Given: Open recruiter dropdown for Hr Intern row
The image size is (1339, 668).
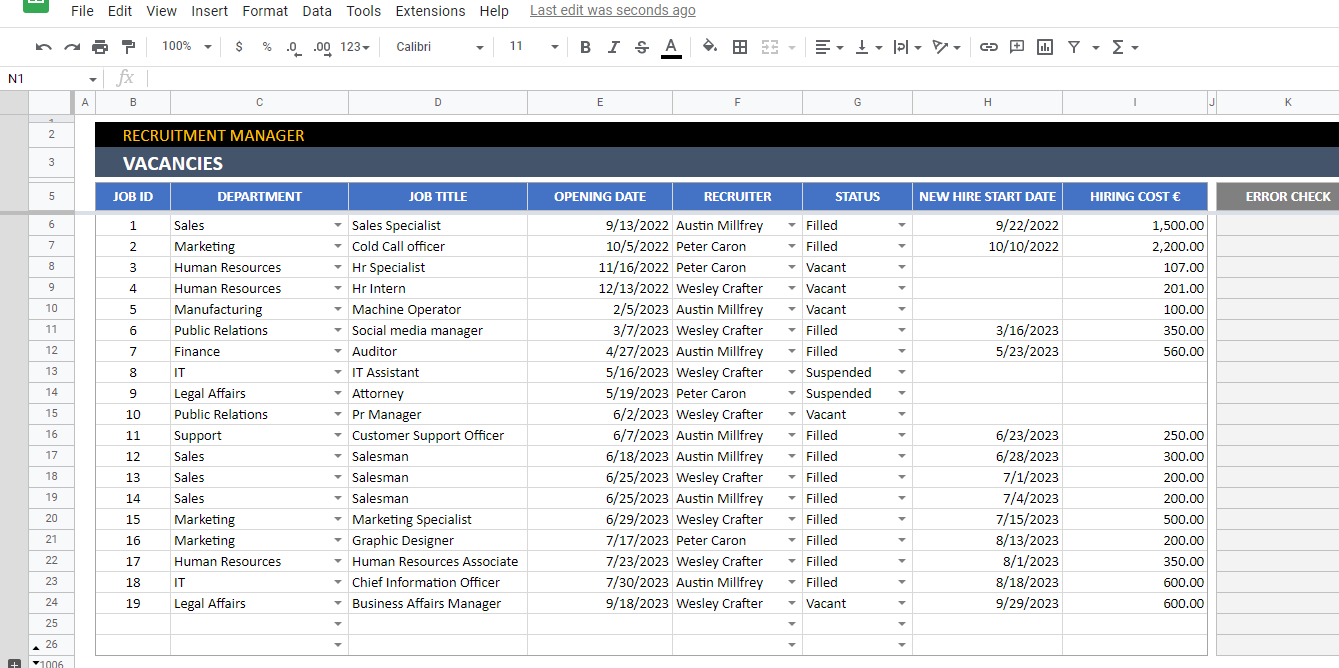Looking at the screenshot, I should (792, 289).
